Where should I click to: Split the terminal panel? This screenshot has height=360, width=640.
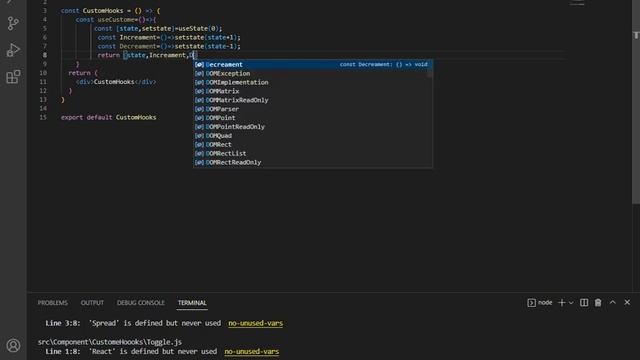tap(584, 302)
